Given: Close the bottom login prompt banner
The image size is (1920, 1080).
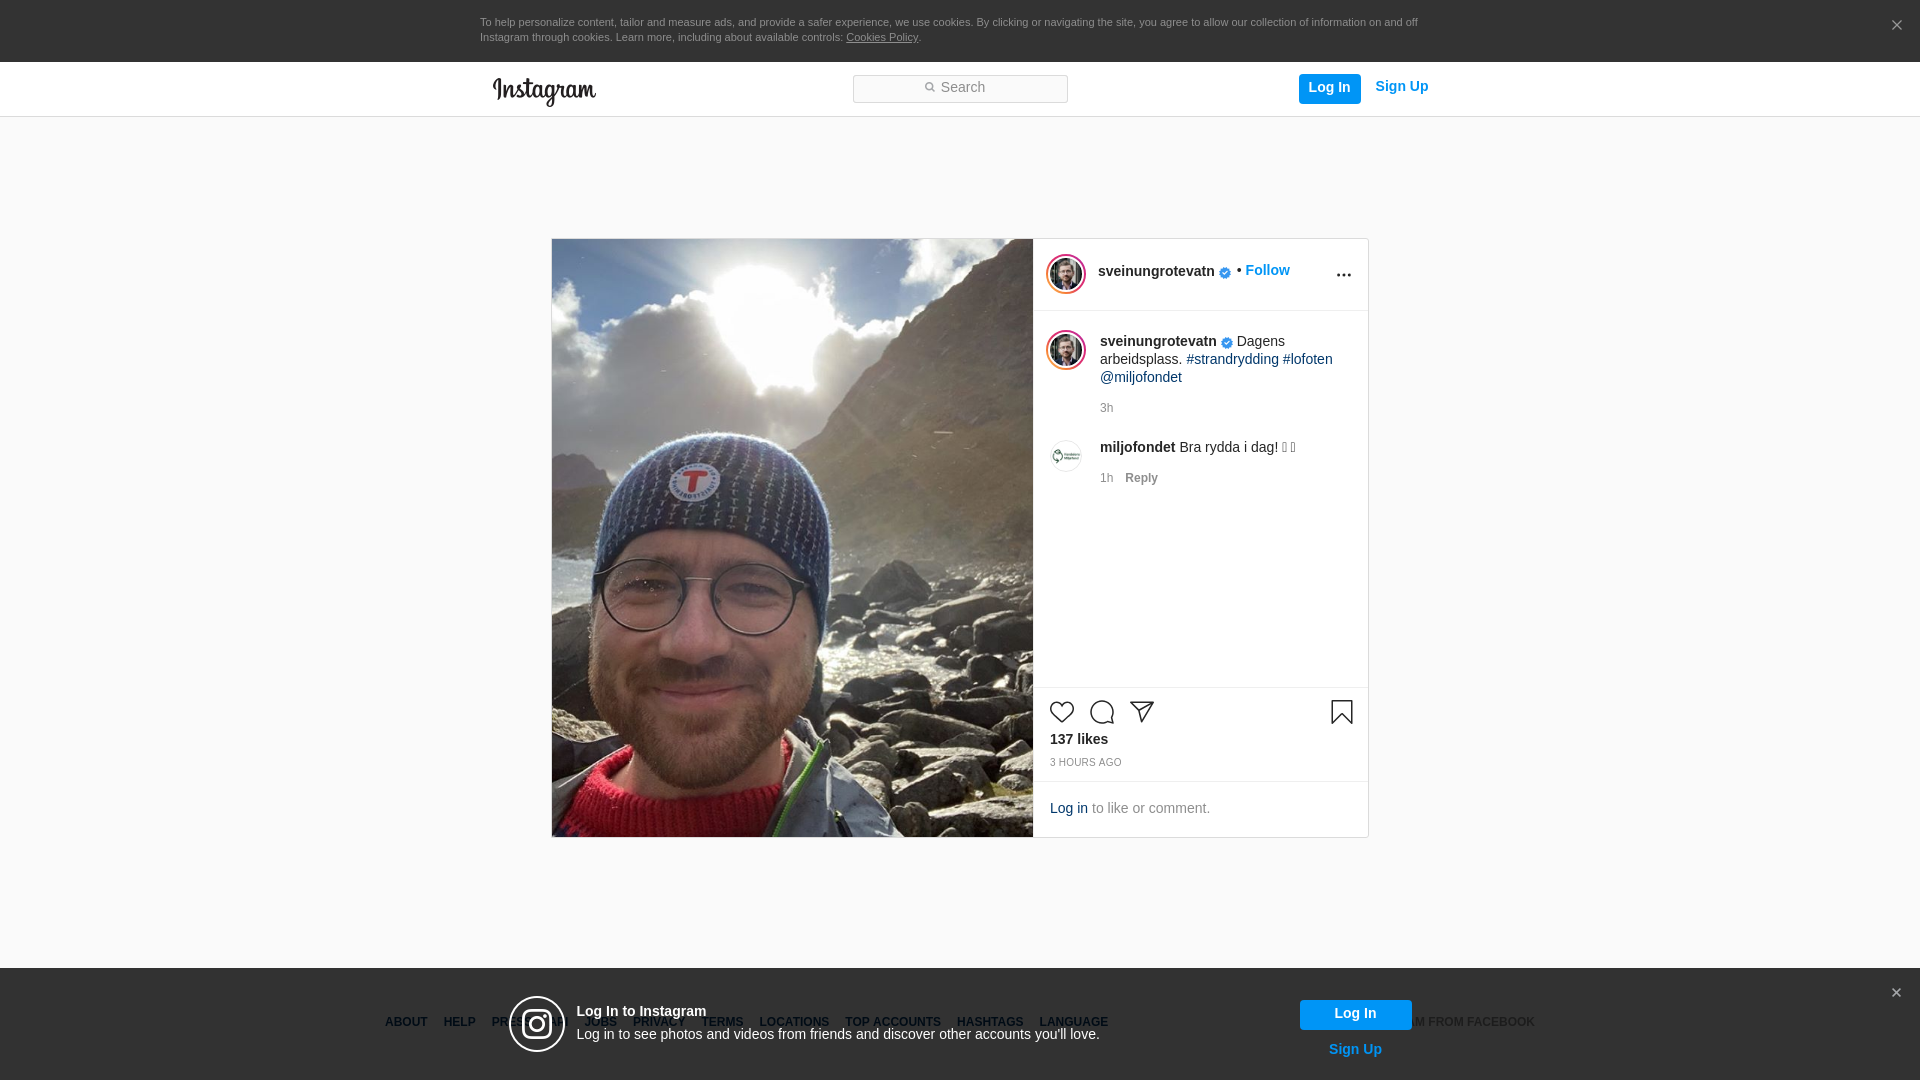Looking at the screenshot, I should [1896, 993].
